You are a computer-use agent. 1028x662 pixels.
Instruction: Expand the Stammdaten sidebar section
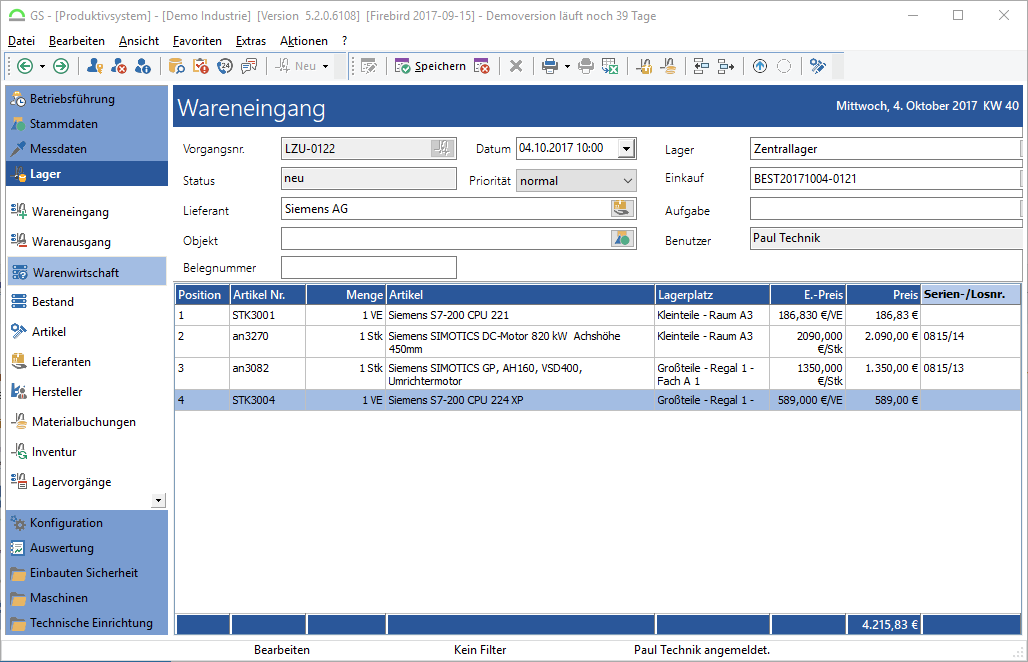87,124
